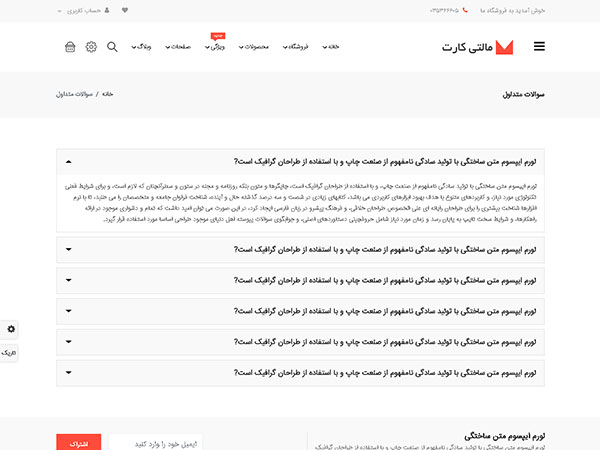
Task: Click the search magnifier icon
Action: tap(112, 47)
